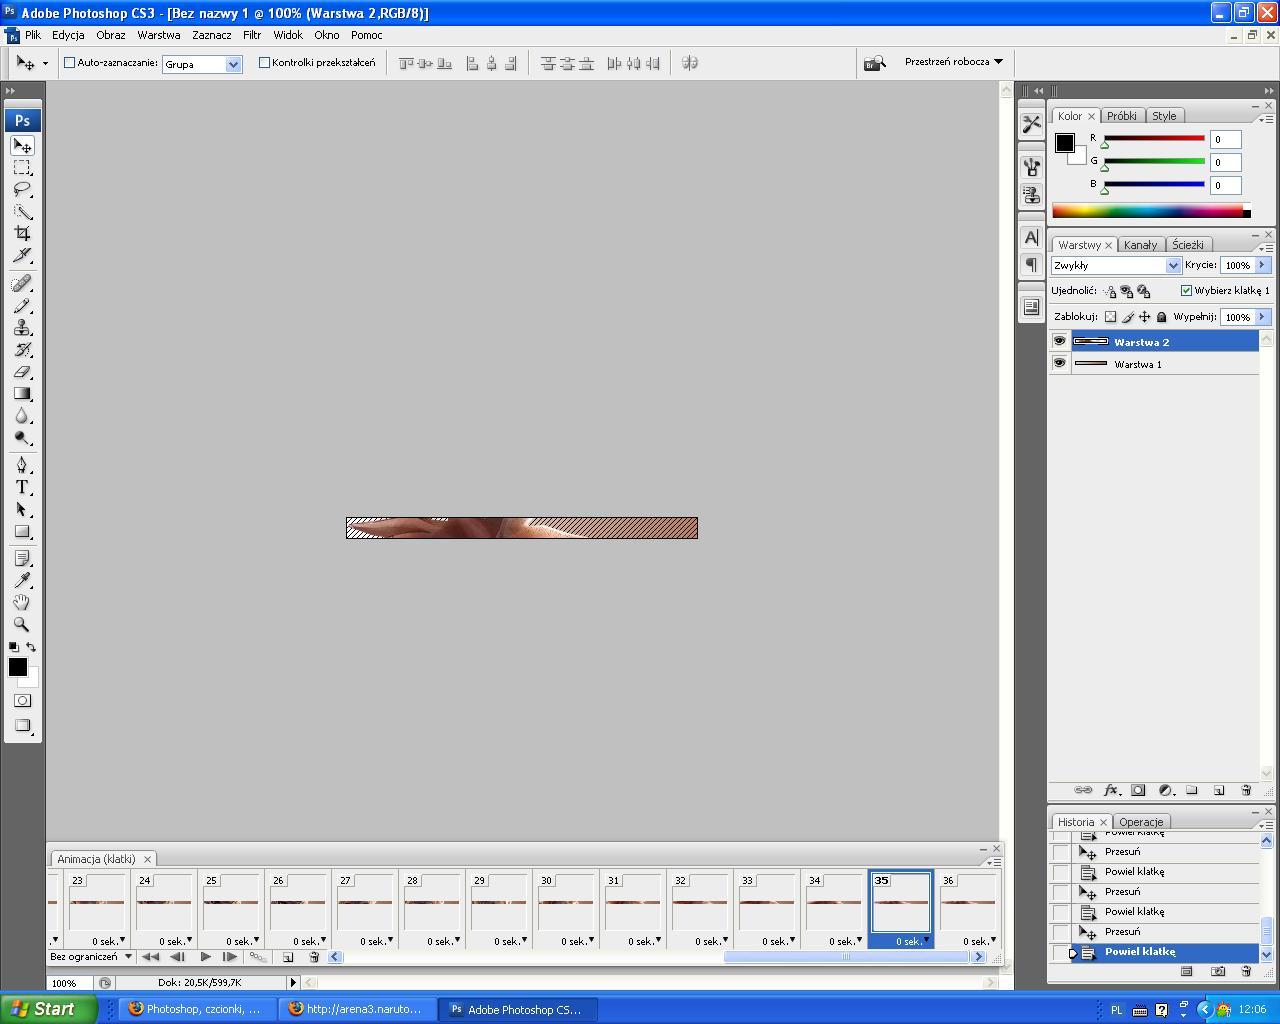Viewport: 1280px width, 1024px height.
Task: Hide Warstwa 2 layer visibility eye
Action: pos(1059,341)
